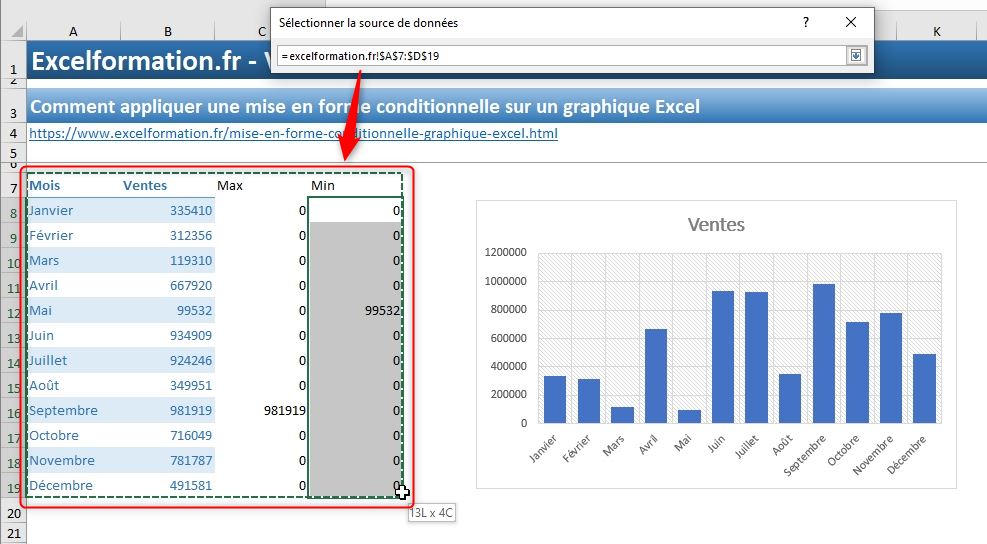This screenshot has width=987, height=544.
Task: Click the row 3 heading about mise en forme conditionnelle
Action: click(x=365, y=106)
